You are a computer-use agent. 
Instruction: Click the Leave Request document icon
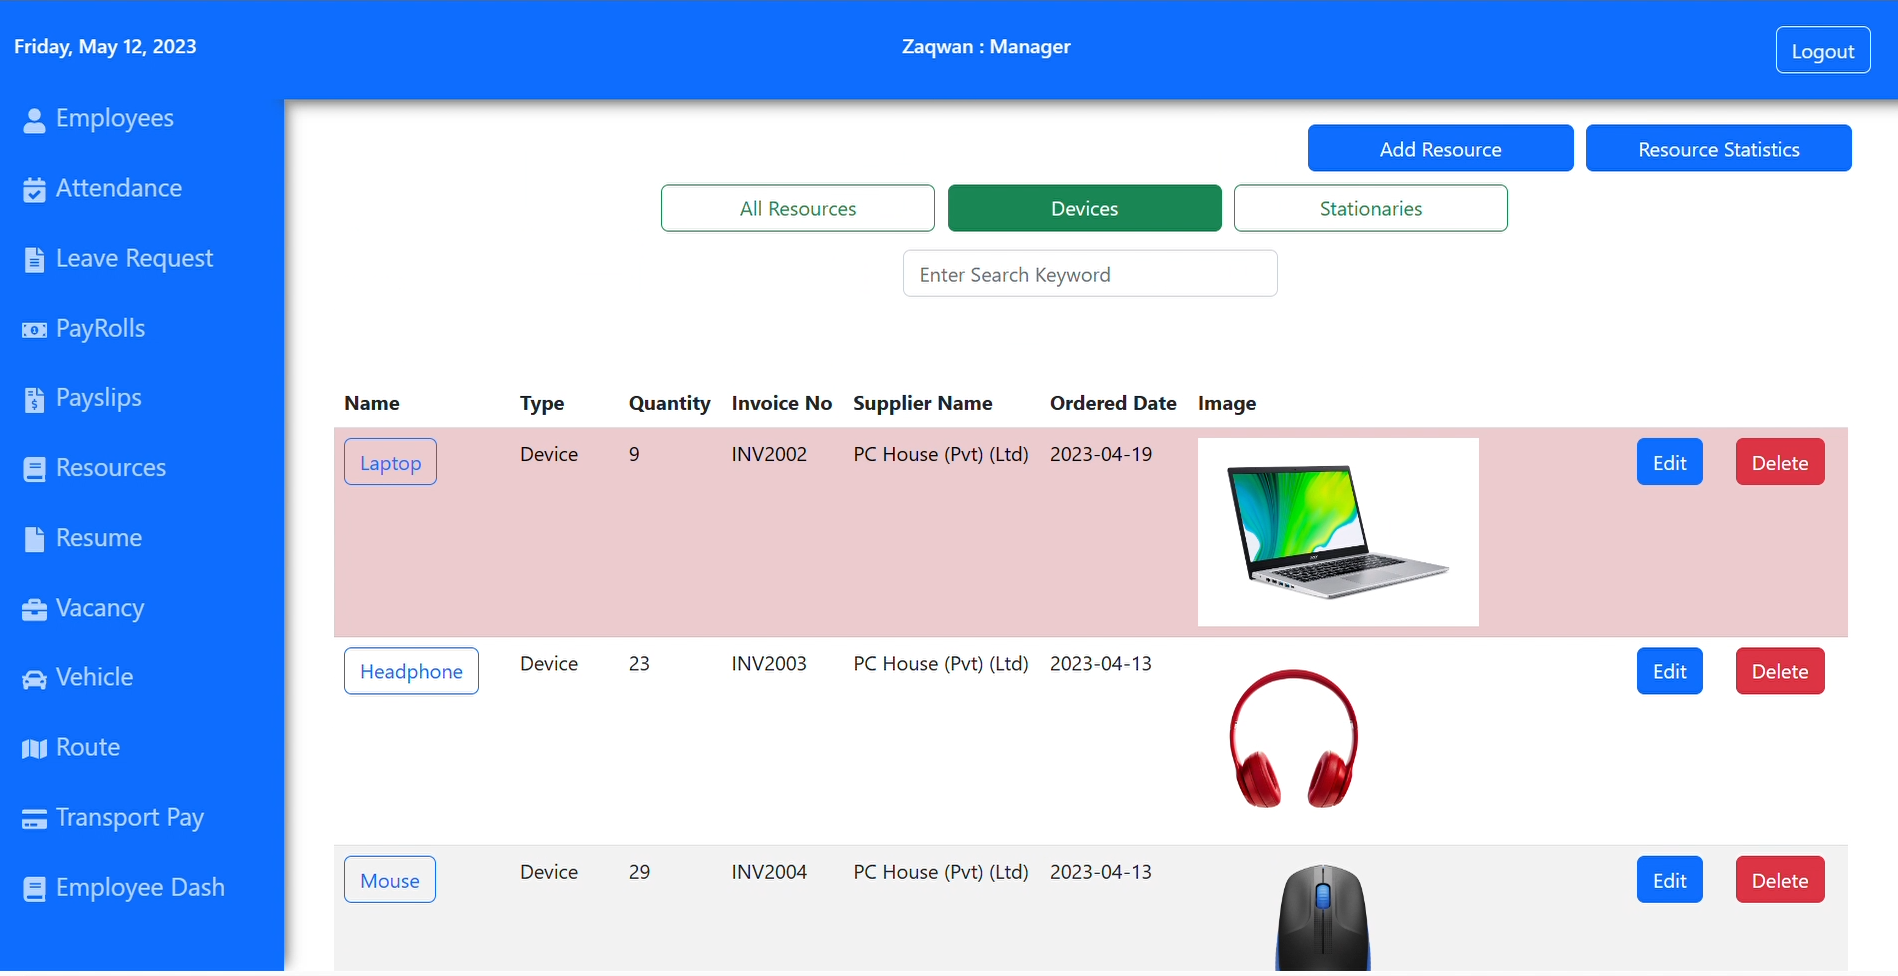click(x=34, y=260)
